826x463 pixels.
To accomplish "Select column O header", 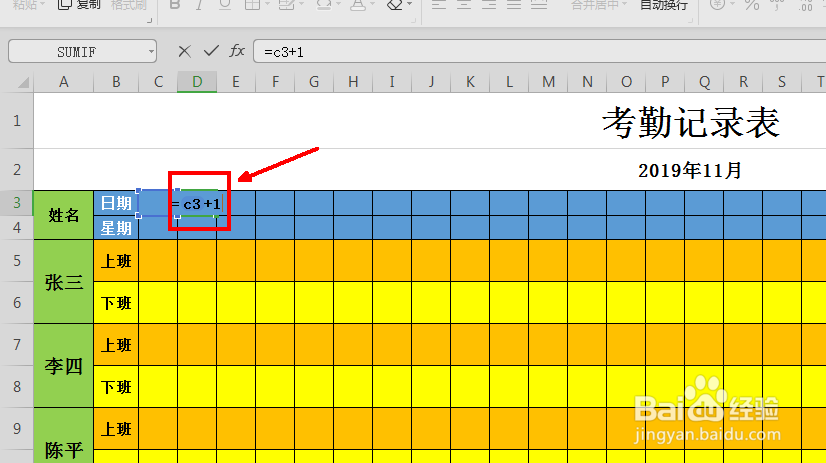I will click(x=626, y=82).
